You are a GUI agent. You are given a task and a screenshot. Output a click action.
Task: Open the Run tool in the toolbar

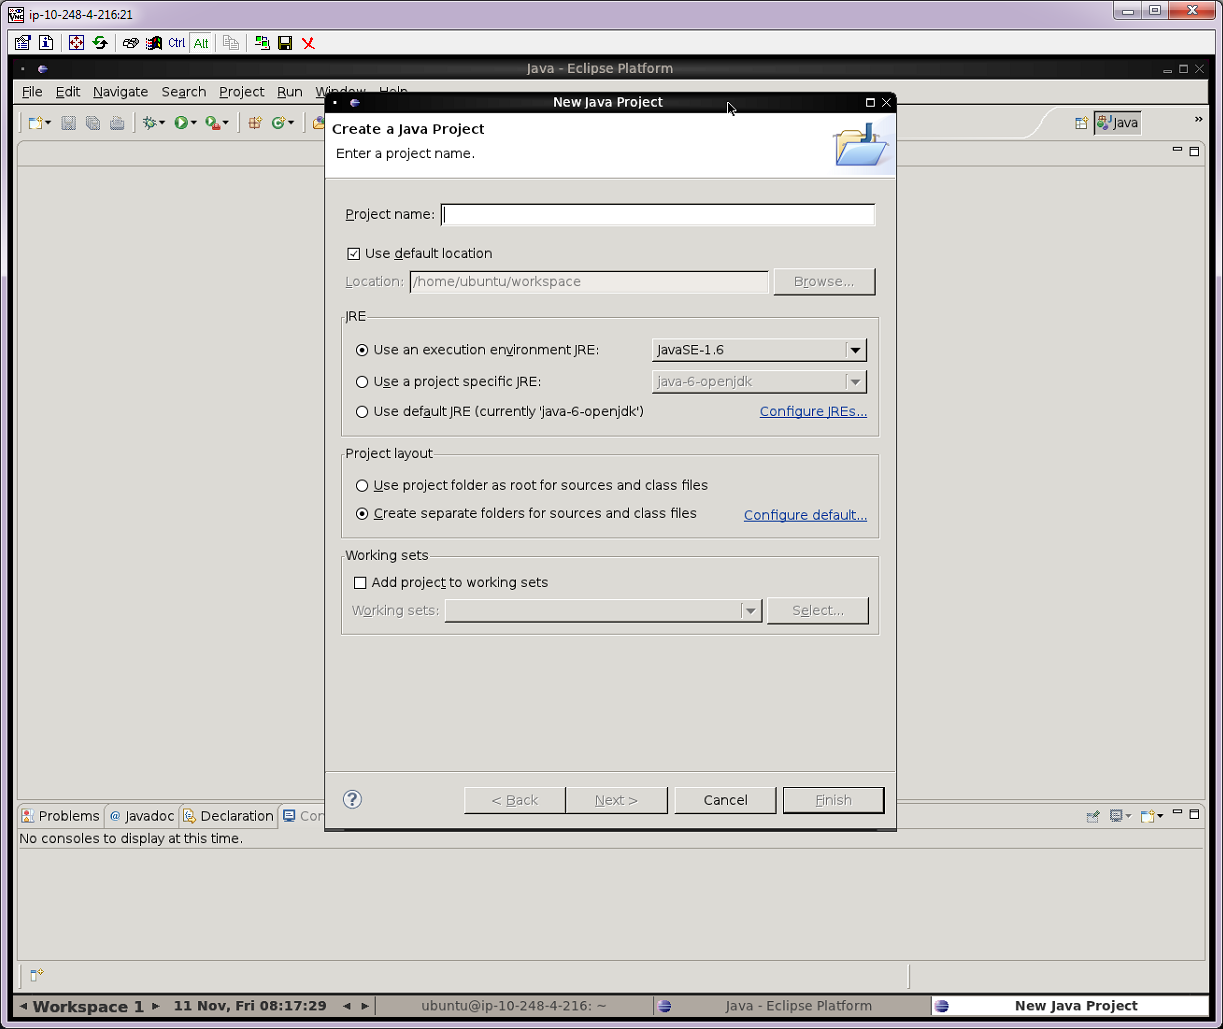[x=183, y=122]
